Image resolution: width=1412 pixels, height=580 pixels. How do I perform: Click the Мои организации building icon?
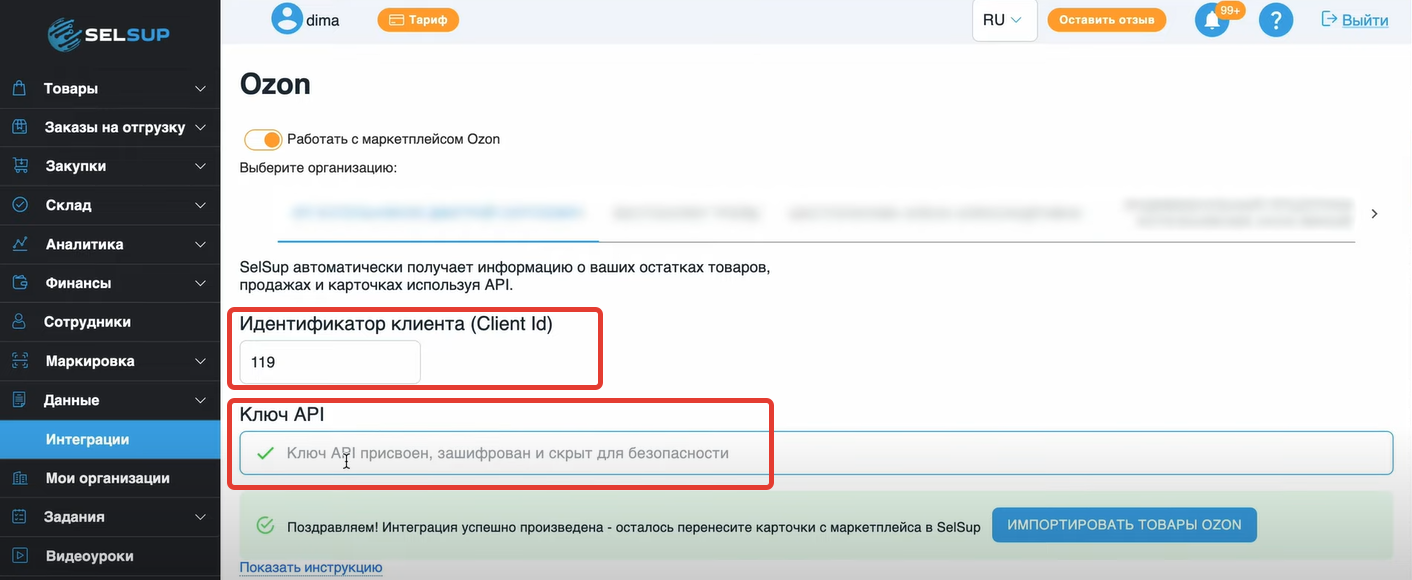(19, 478)
